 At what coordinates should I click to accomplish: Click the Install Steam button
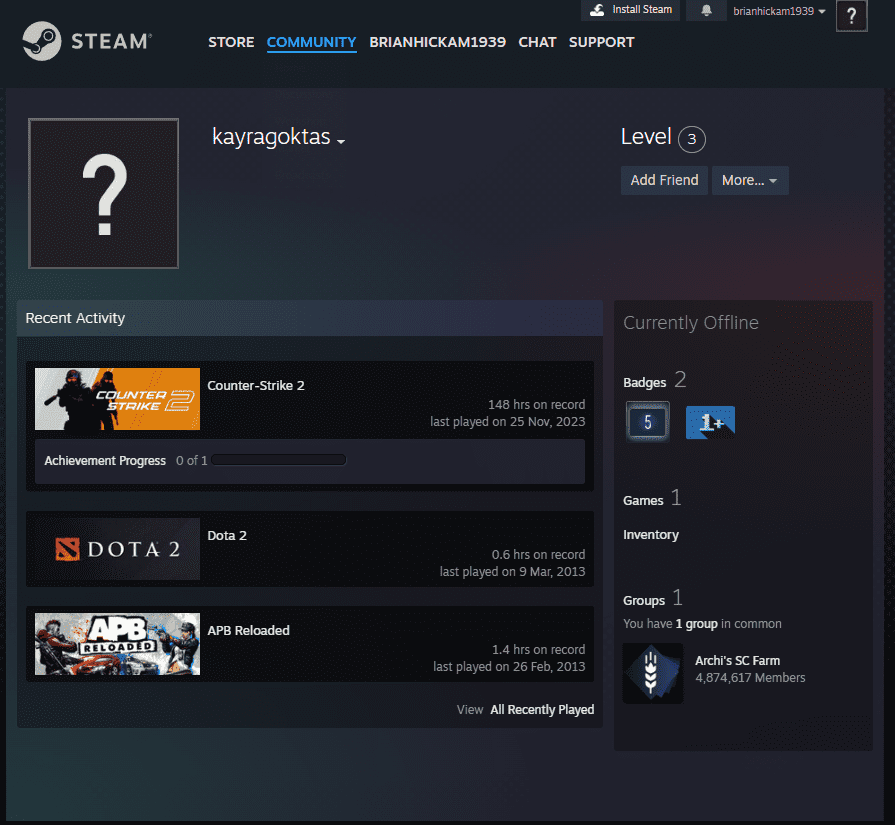click(x=631, y=10)
